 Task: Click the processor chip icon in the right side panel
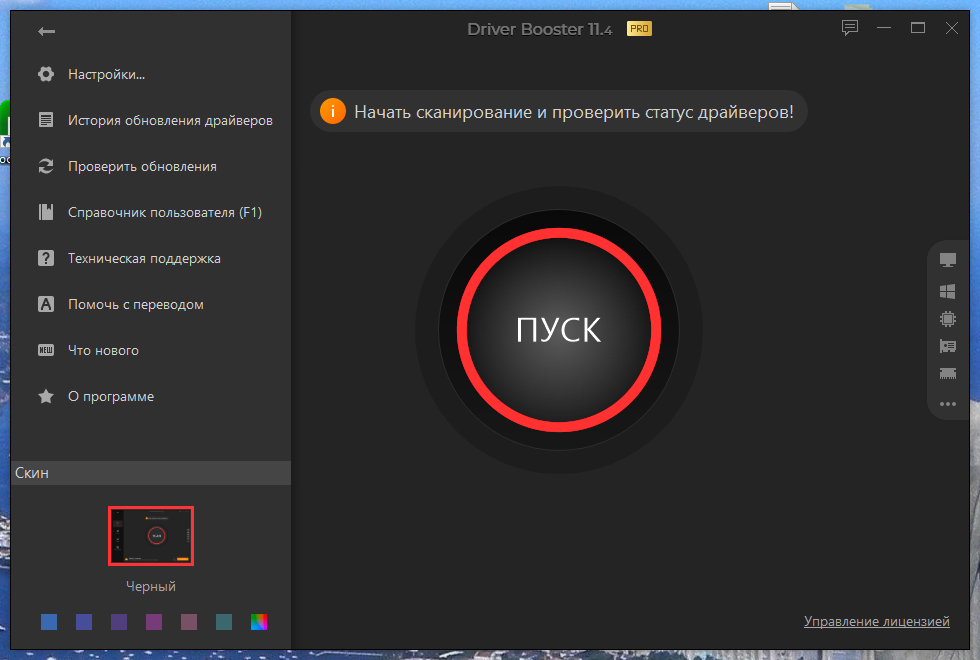point(948,319)
